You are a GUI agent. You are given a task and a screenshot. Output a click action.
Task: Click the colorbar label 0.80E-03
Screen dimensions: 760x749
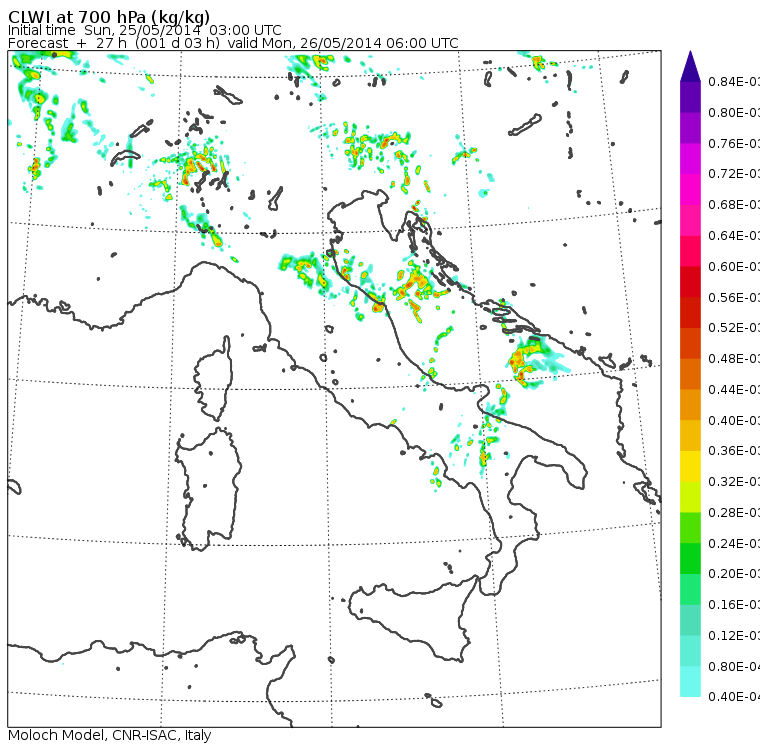pos(734,112)
